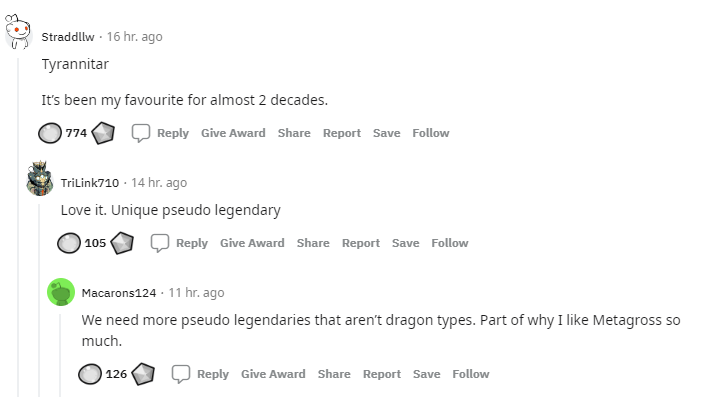Upvote Straddllw's Tyrannitar comment
Image resolution: width=705 pixels, height=397 pixels.
point(49,133)
